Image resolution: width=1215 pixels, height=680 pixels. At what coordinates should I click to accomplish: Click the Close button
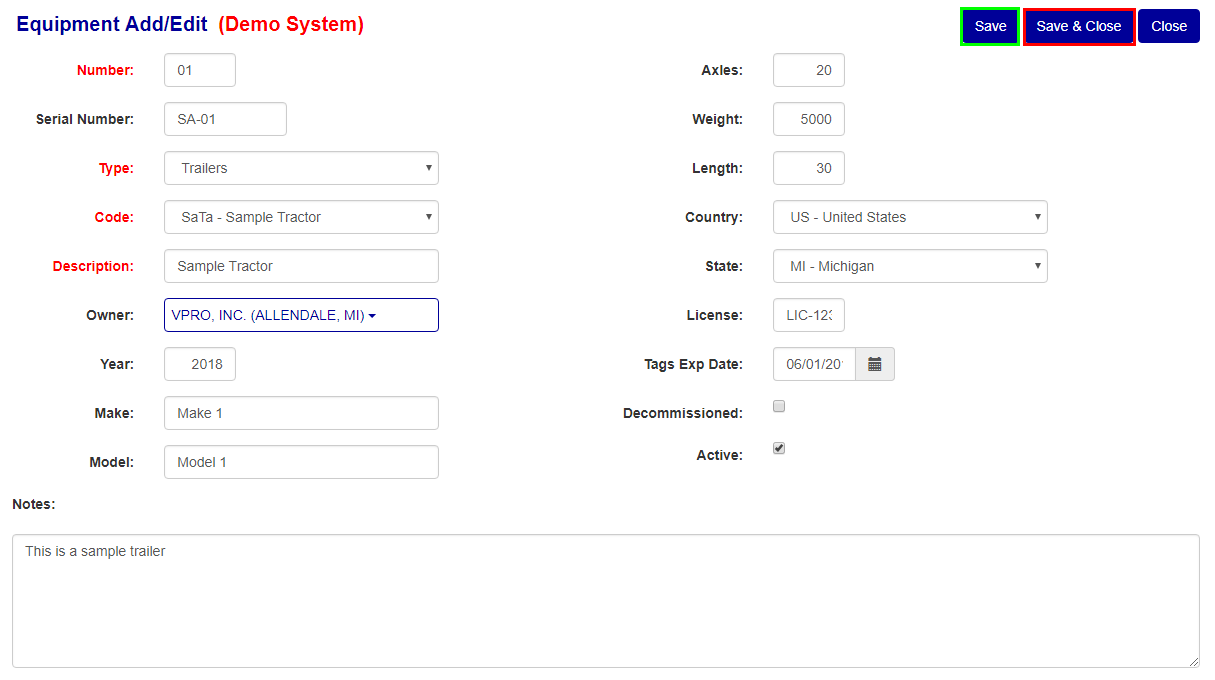[x=1168, y=26]
